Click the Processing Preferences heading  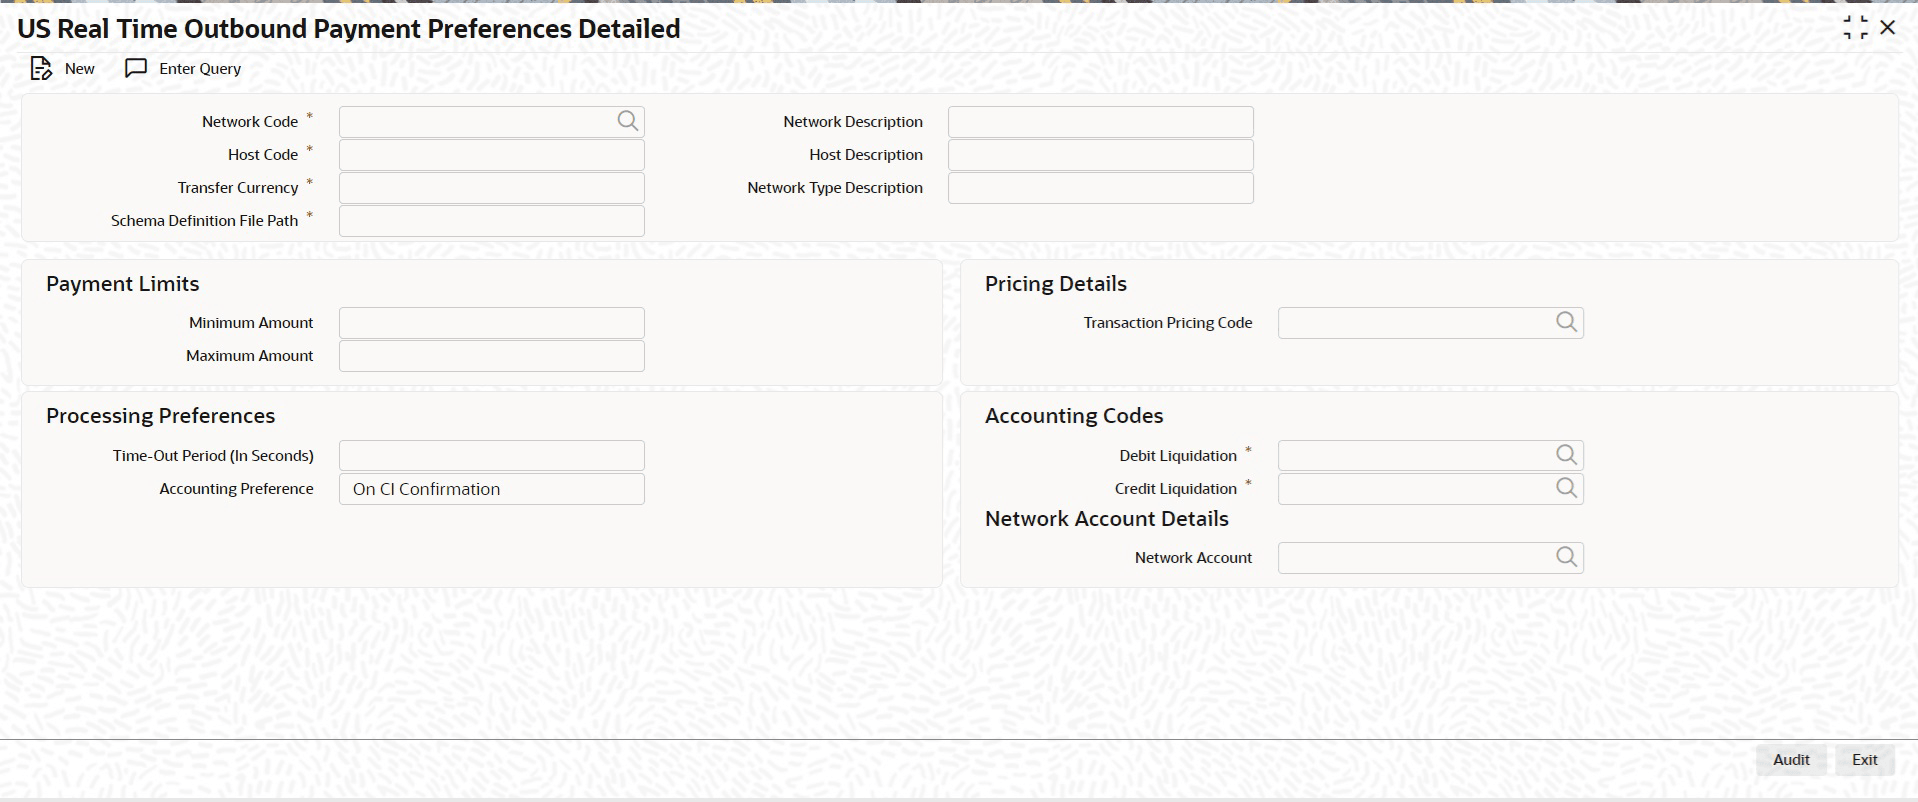161,416
